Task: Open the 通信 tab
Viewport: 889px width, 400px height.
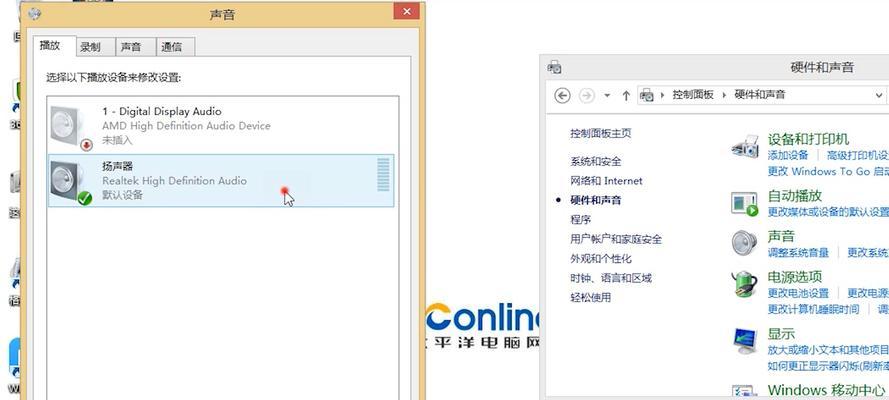Action: click(x=175, y=47)
